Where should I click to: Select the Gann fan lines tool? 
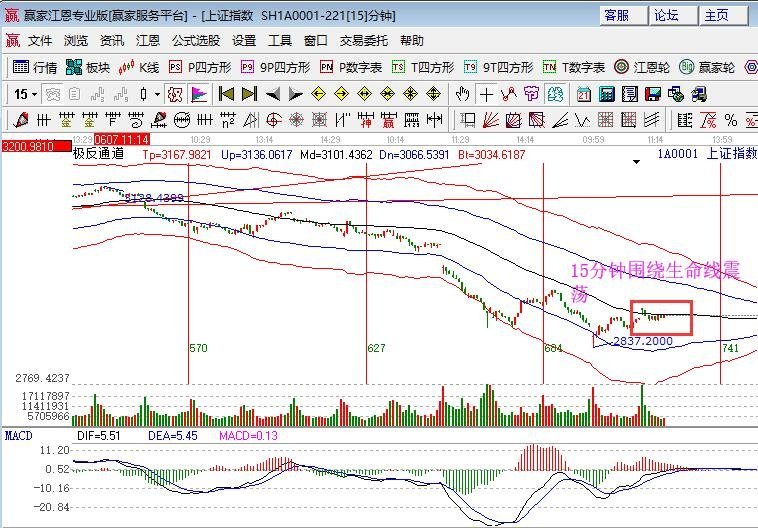[490, 120]
